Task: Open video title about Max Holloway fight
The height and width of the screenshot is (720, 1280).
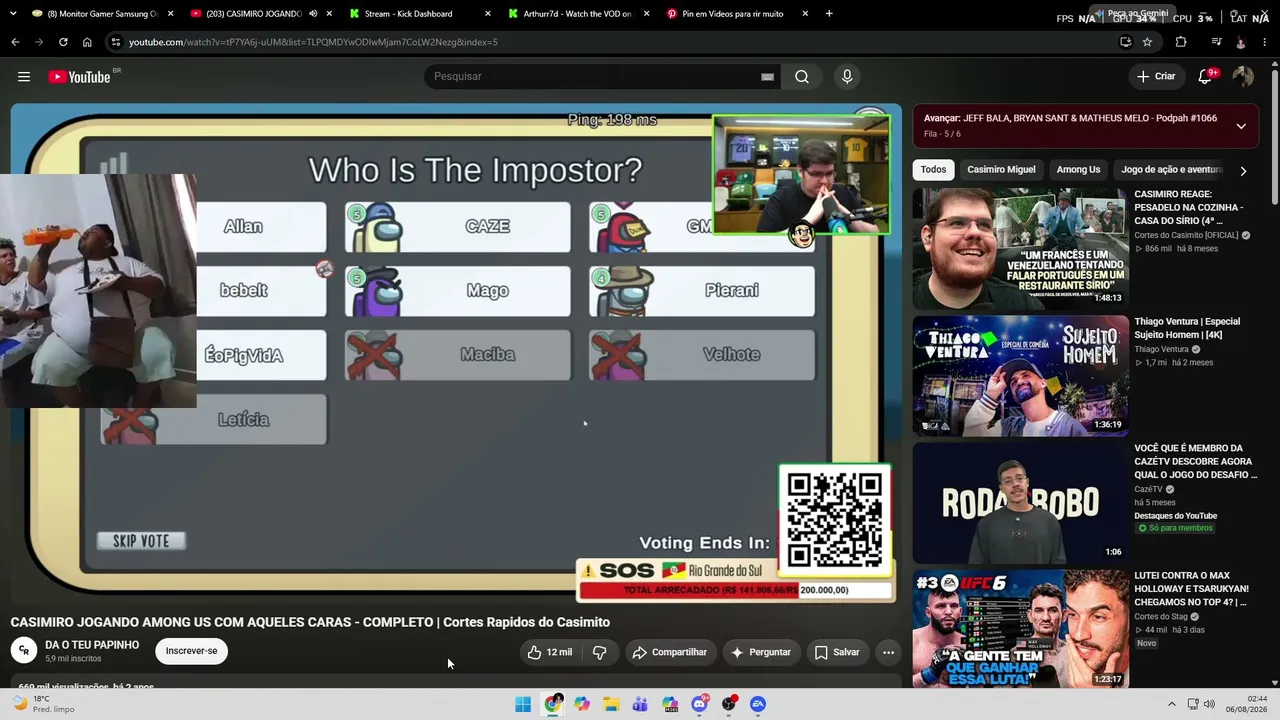Action: 1191,589
